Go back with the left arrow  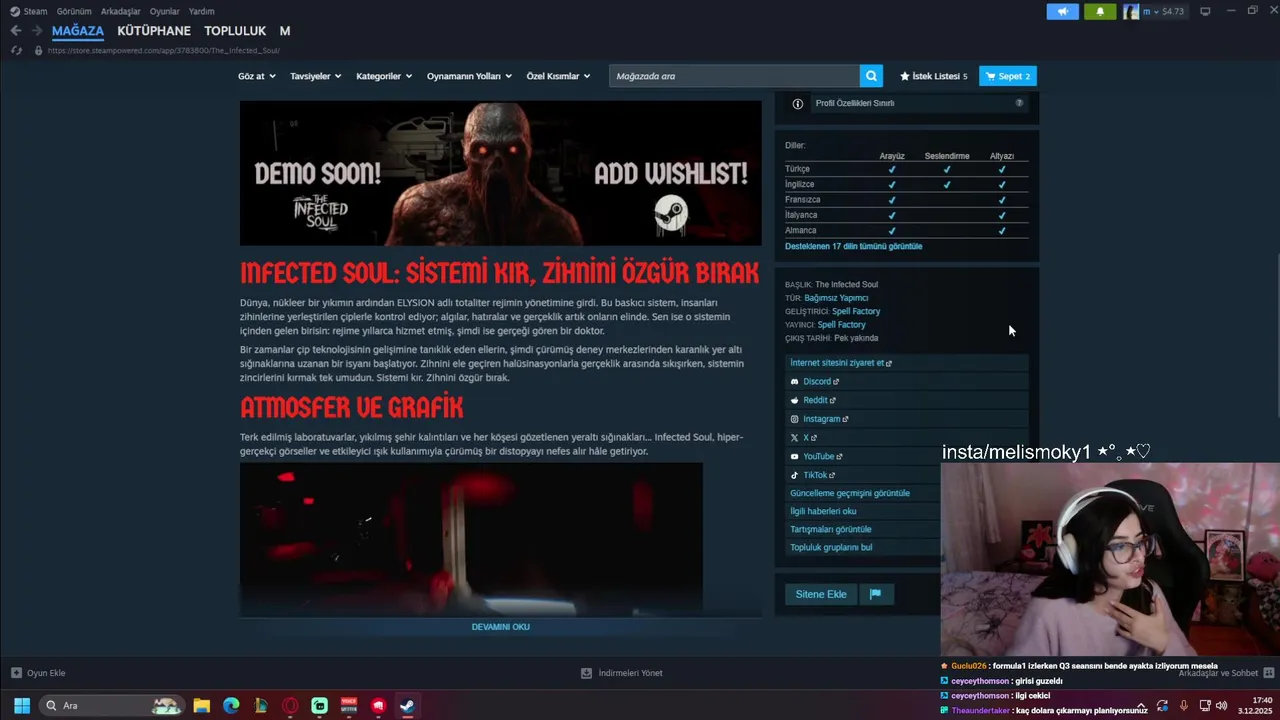pyautogui.click(x=15, y=31)
